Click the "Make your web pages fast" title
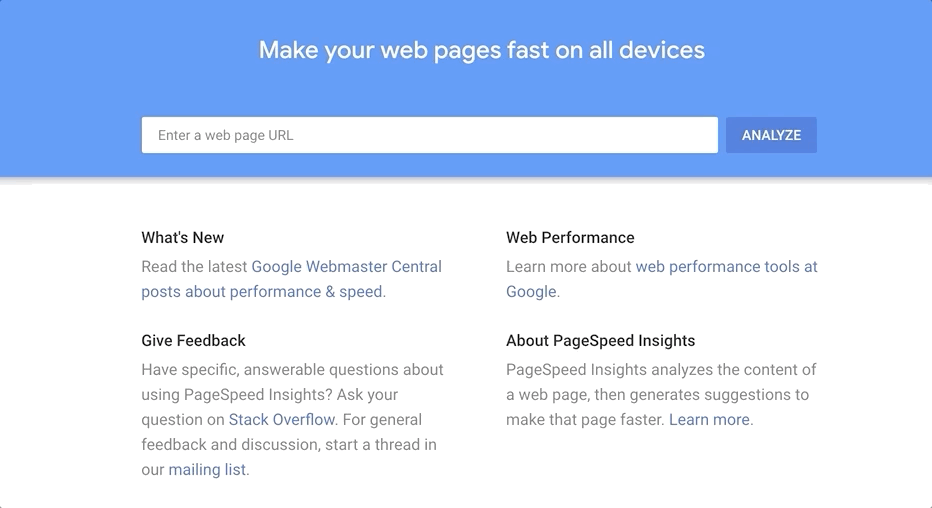Viewport: 932px width, 508px height. pos(481,50)
